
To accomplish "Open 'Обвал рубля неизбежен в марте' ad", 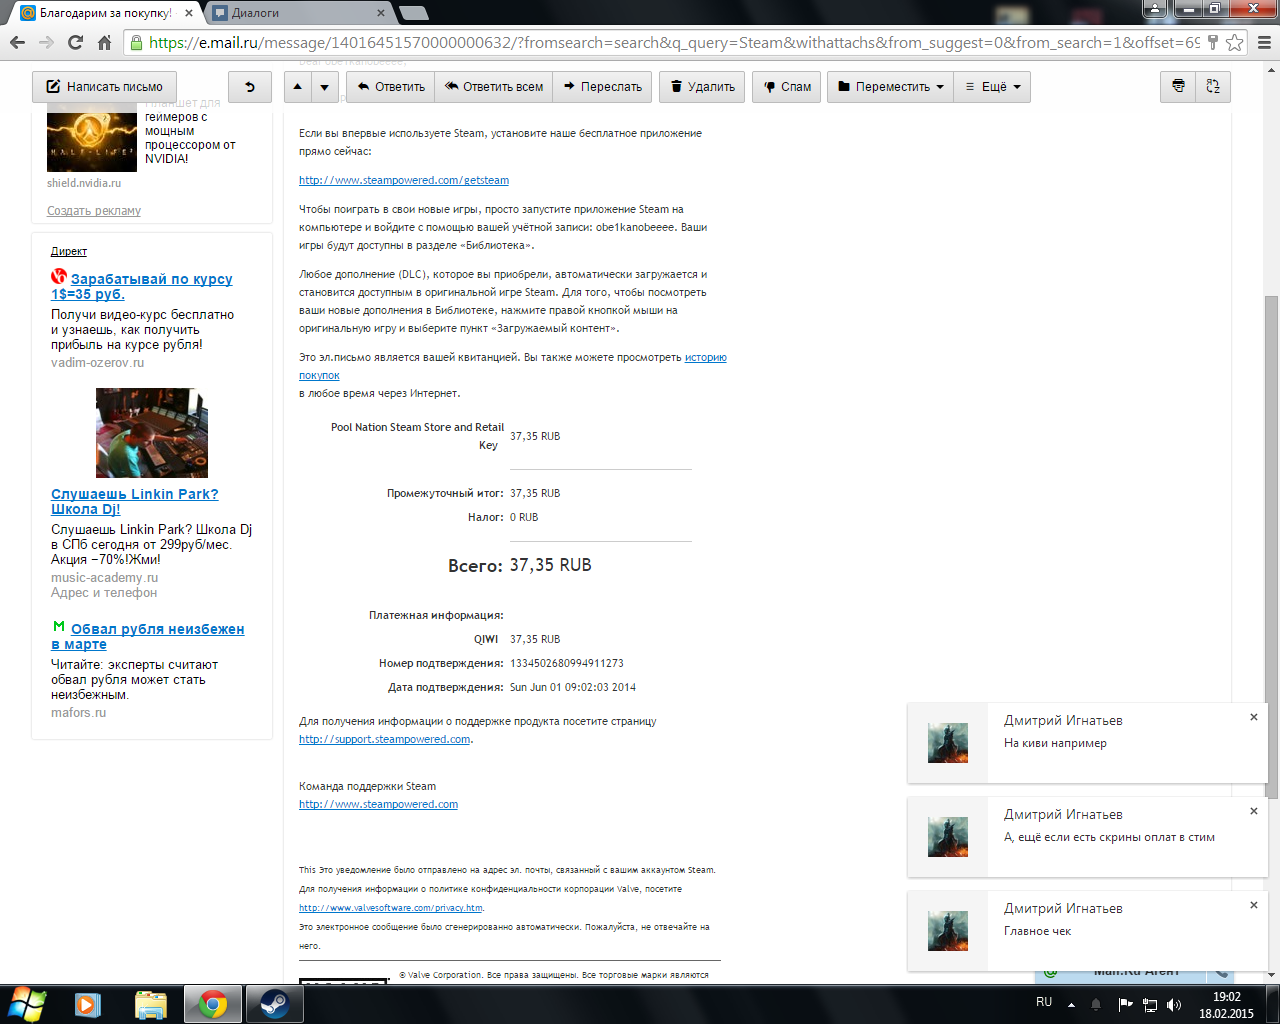I will 148,636.
